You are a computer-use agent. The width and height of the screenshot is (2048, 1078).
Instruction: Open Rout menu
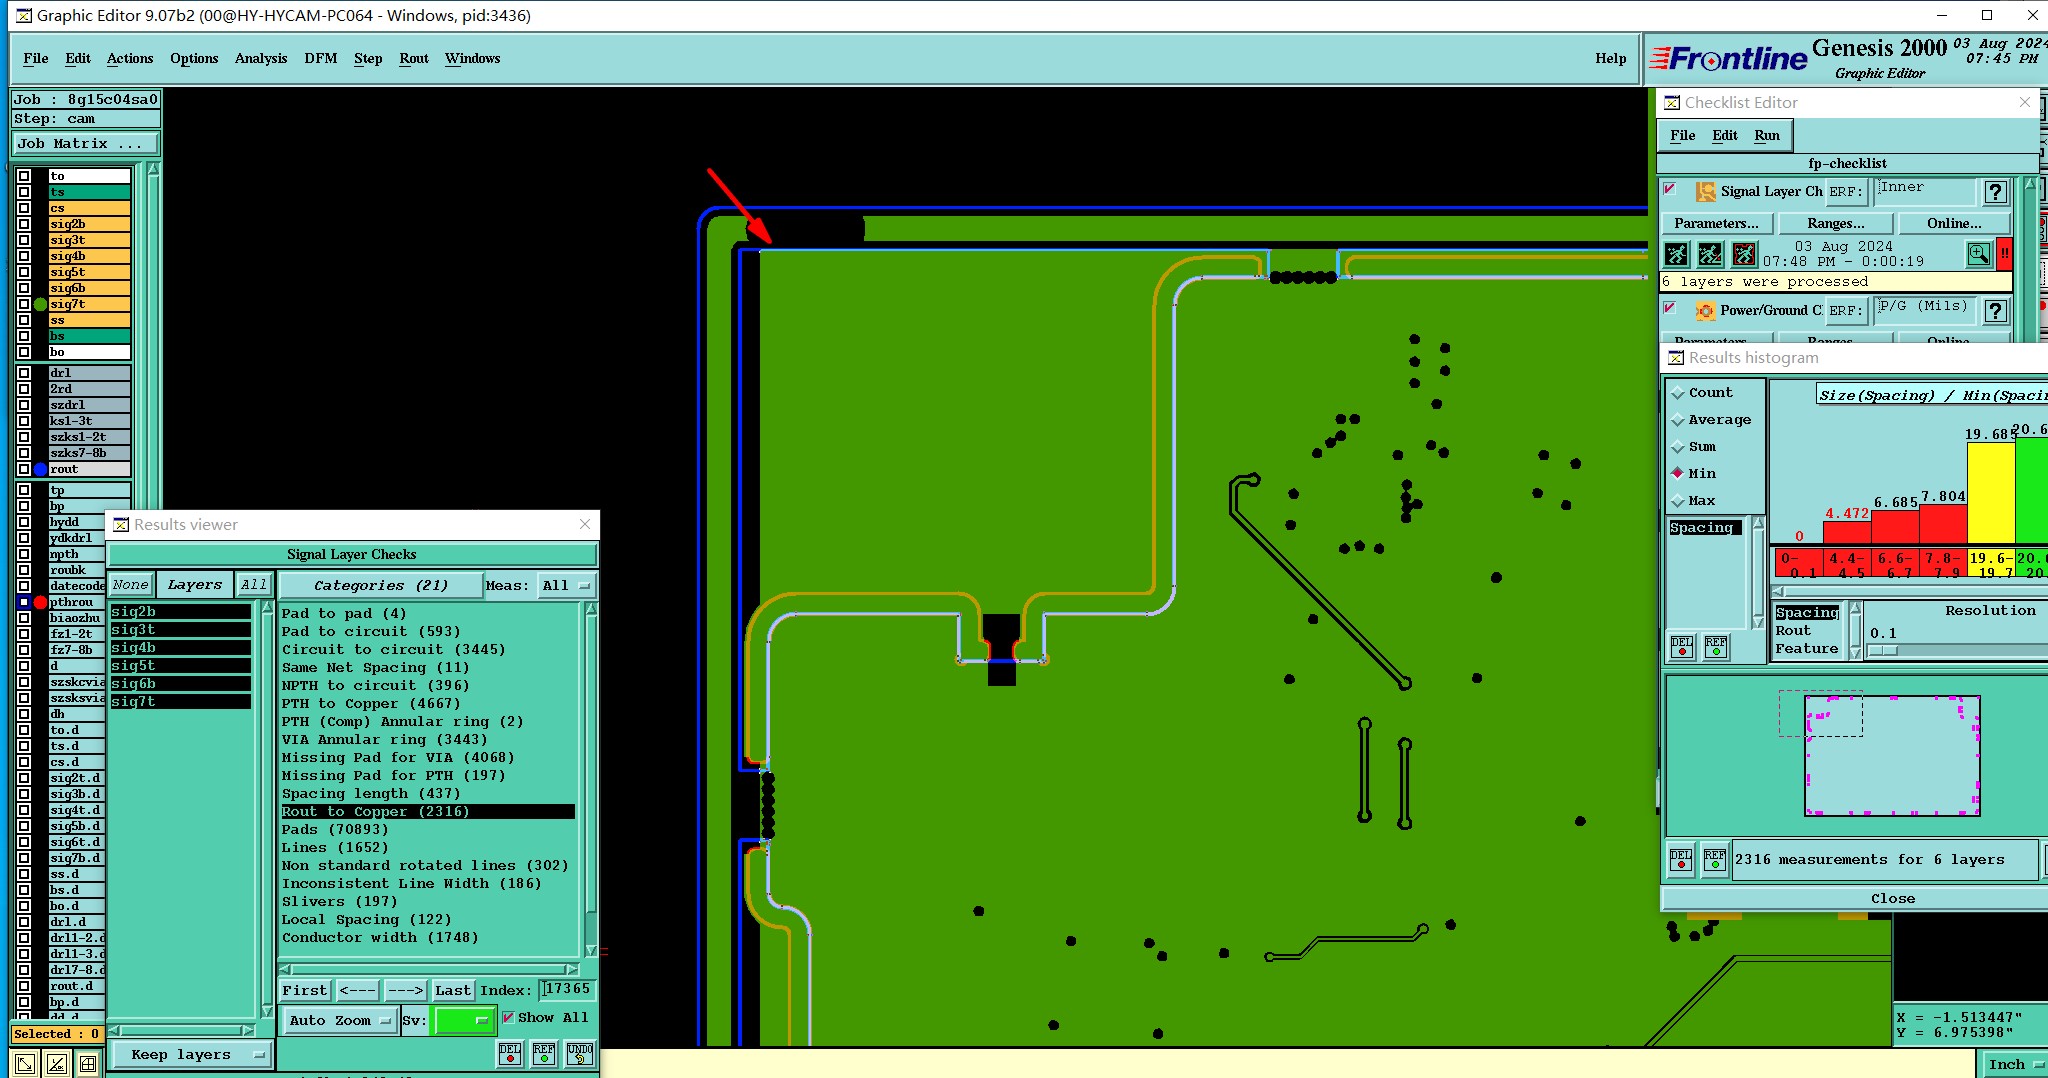pos(414,58)
